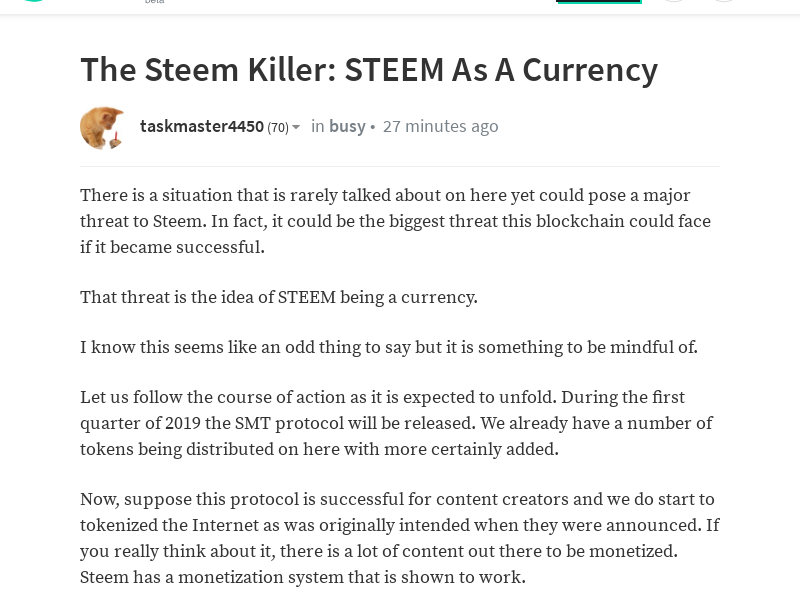Open taskmaster4450's cat avatar picture
Image resolution: width=800 pixels, height=600 pixels.
[x=102, y=128]
